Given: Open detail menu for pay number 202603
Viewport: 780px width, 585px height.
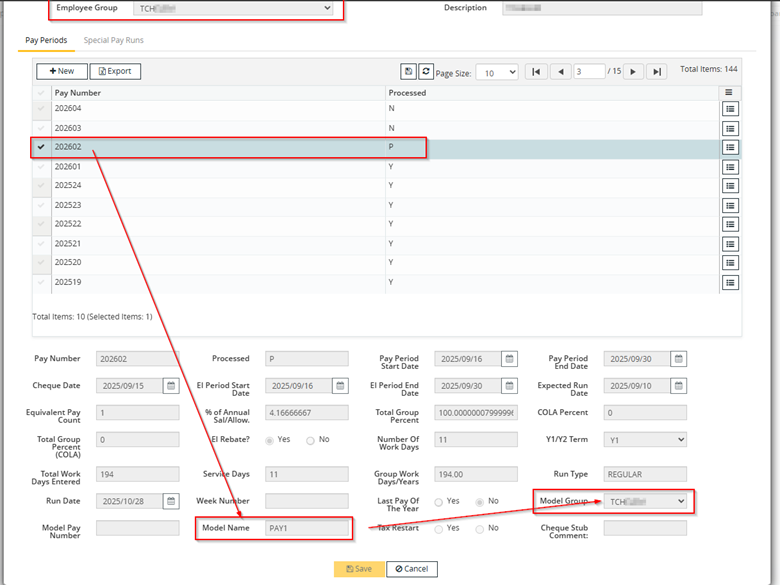Looking at the screenshot, I should click(730, 129).
